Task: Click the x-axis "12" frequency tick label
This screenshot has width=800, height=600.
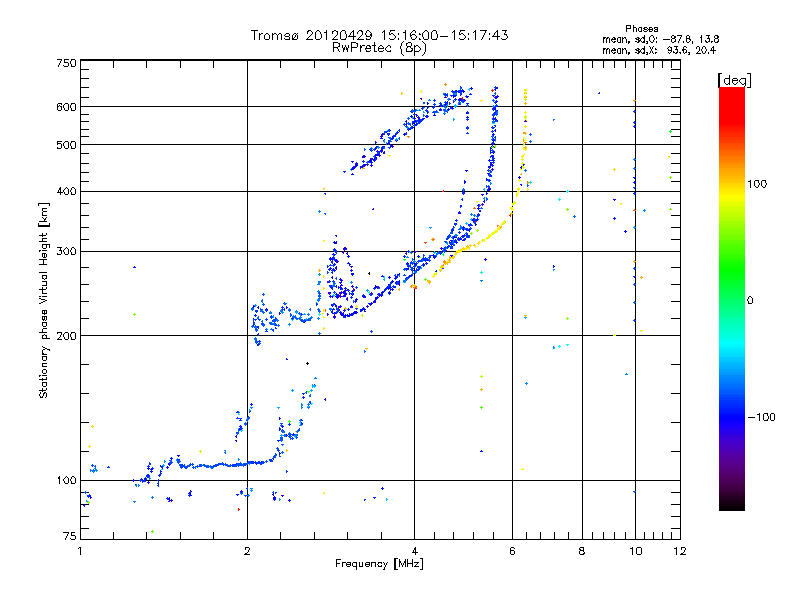Action: tap(680, 551)
